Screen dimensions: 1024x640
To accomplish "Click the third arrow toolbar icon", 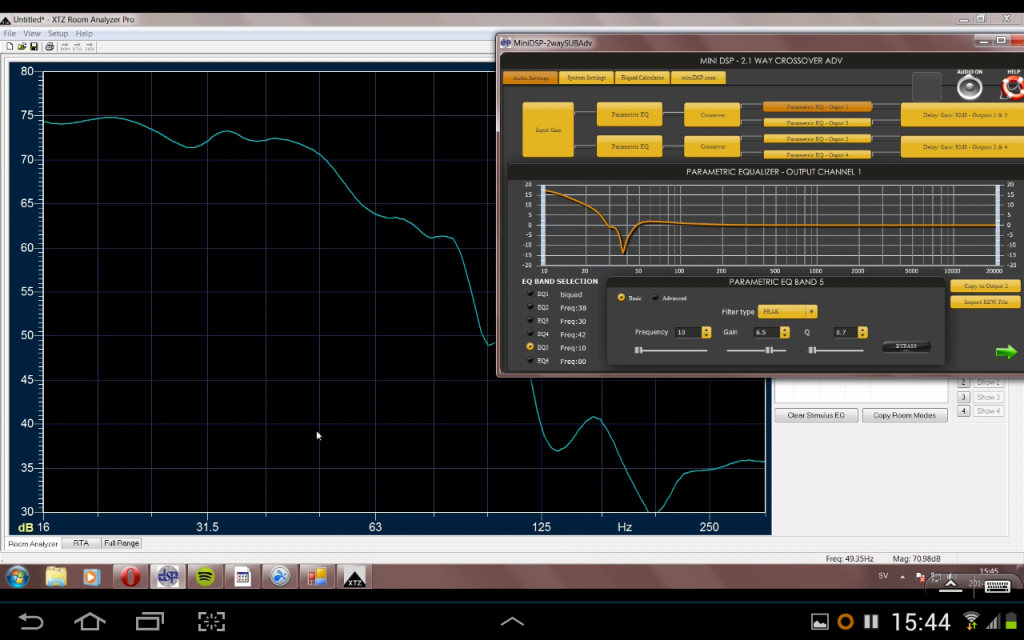I will point(89,47).
